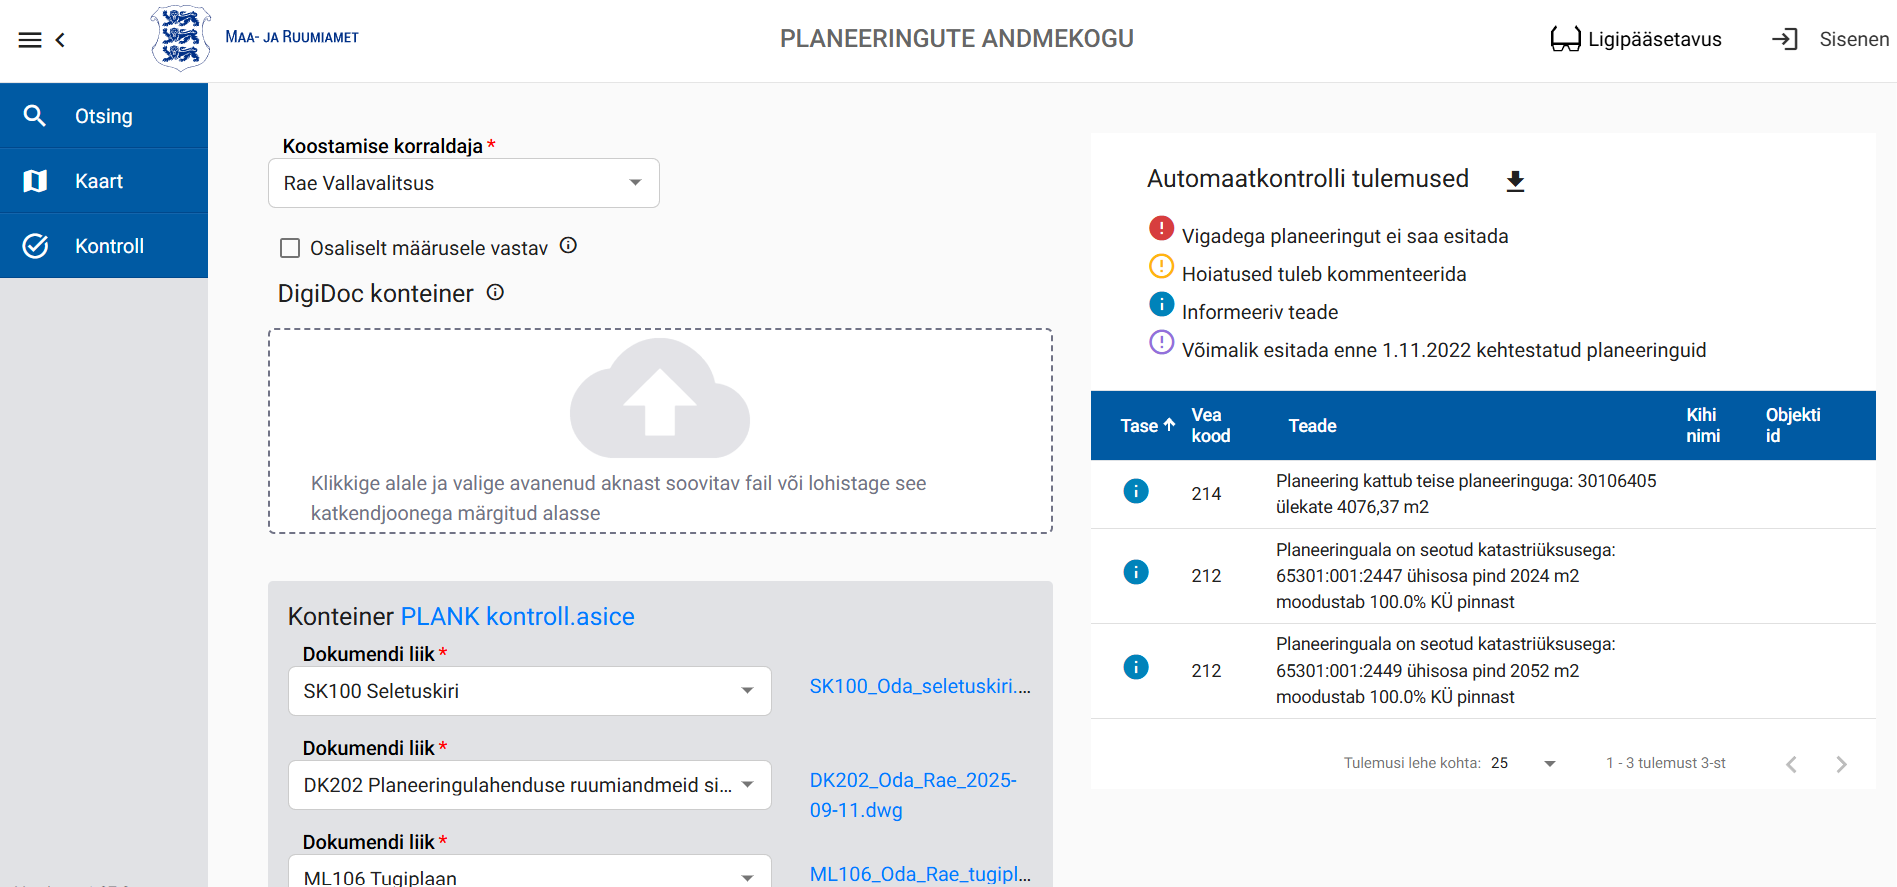Expand the DK202 Planeeringulahenduse document type dropdown
Image resolution: width=1897 pixels, height=887 pixels.
tap(529, 785)
